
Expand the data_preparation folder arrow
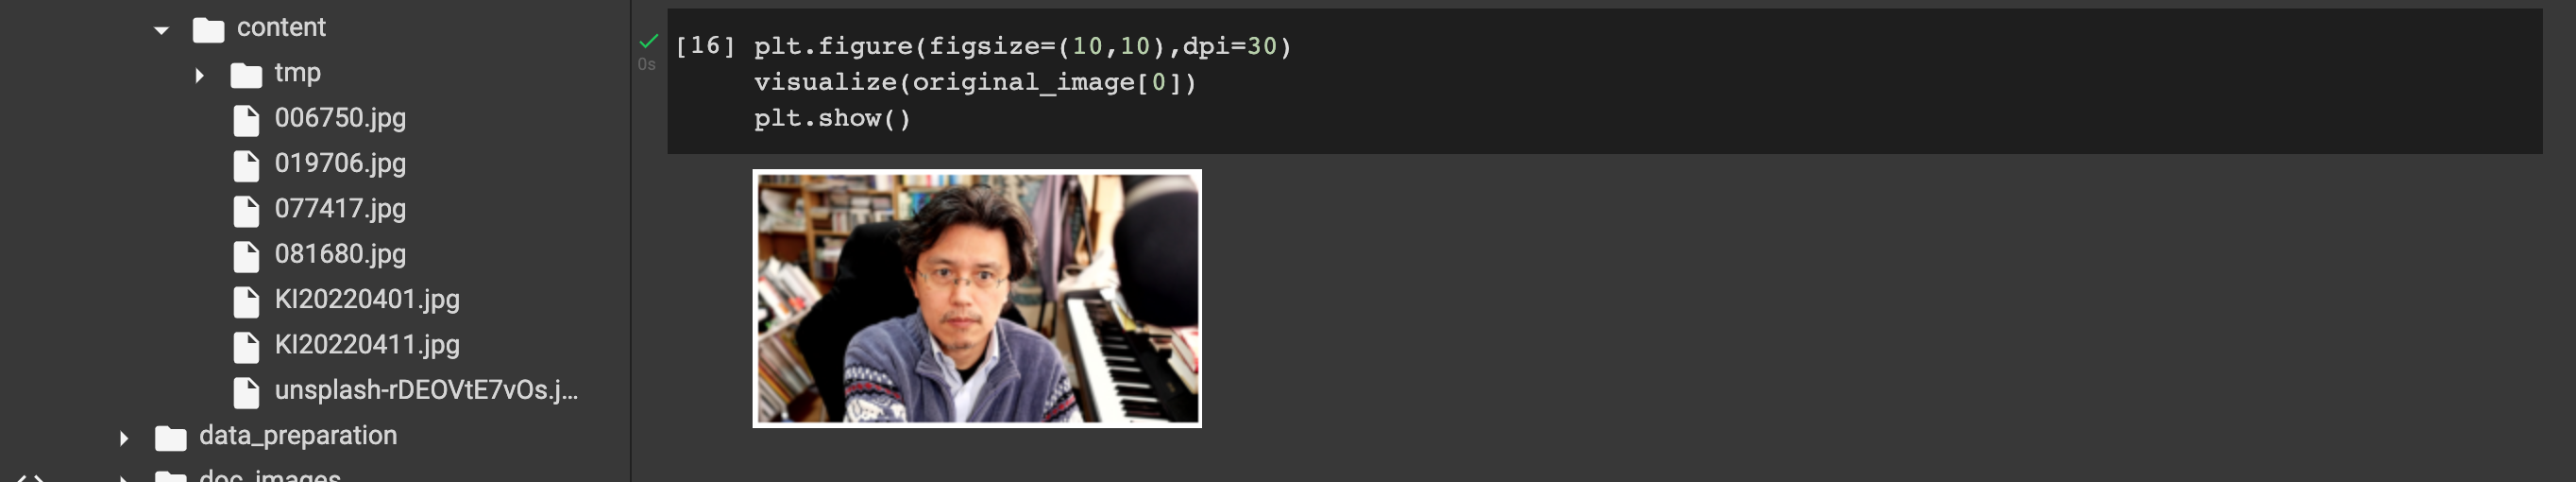tap(123, 438)
